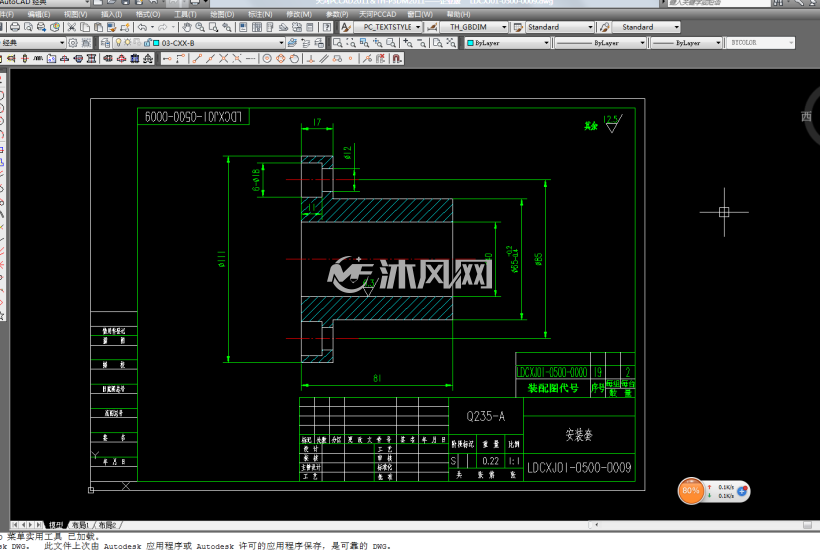Open the Layer Properties Manager icon
This screenshot has width=820, height=550.
tap(105, 43)
